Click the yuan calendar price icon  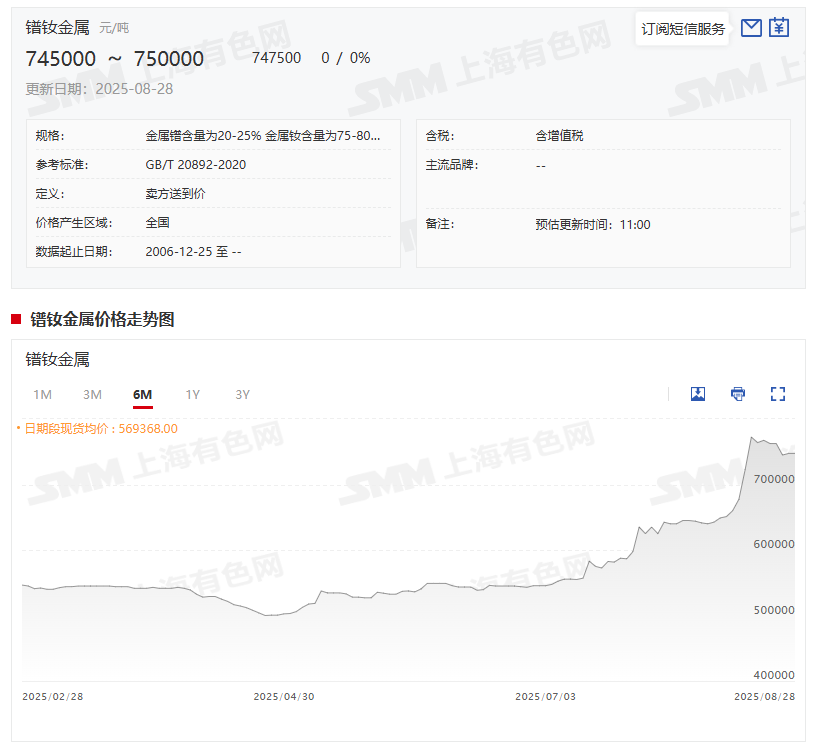pyautogui.click(x=779, y=28)
